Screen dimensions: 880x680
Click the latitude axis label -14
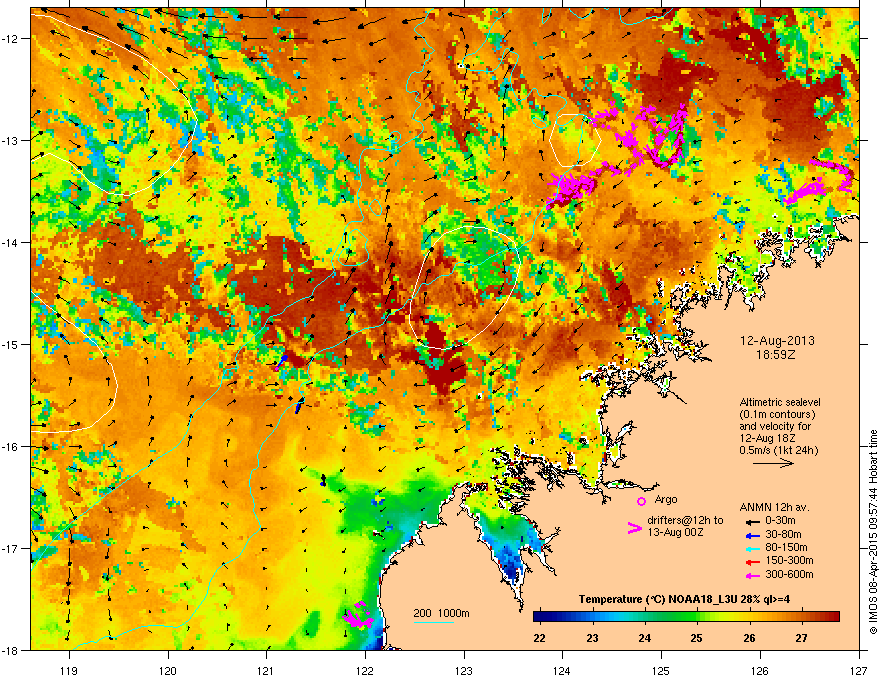11,242
